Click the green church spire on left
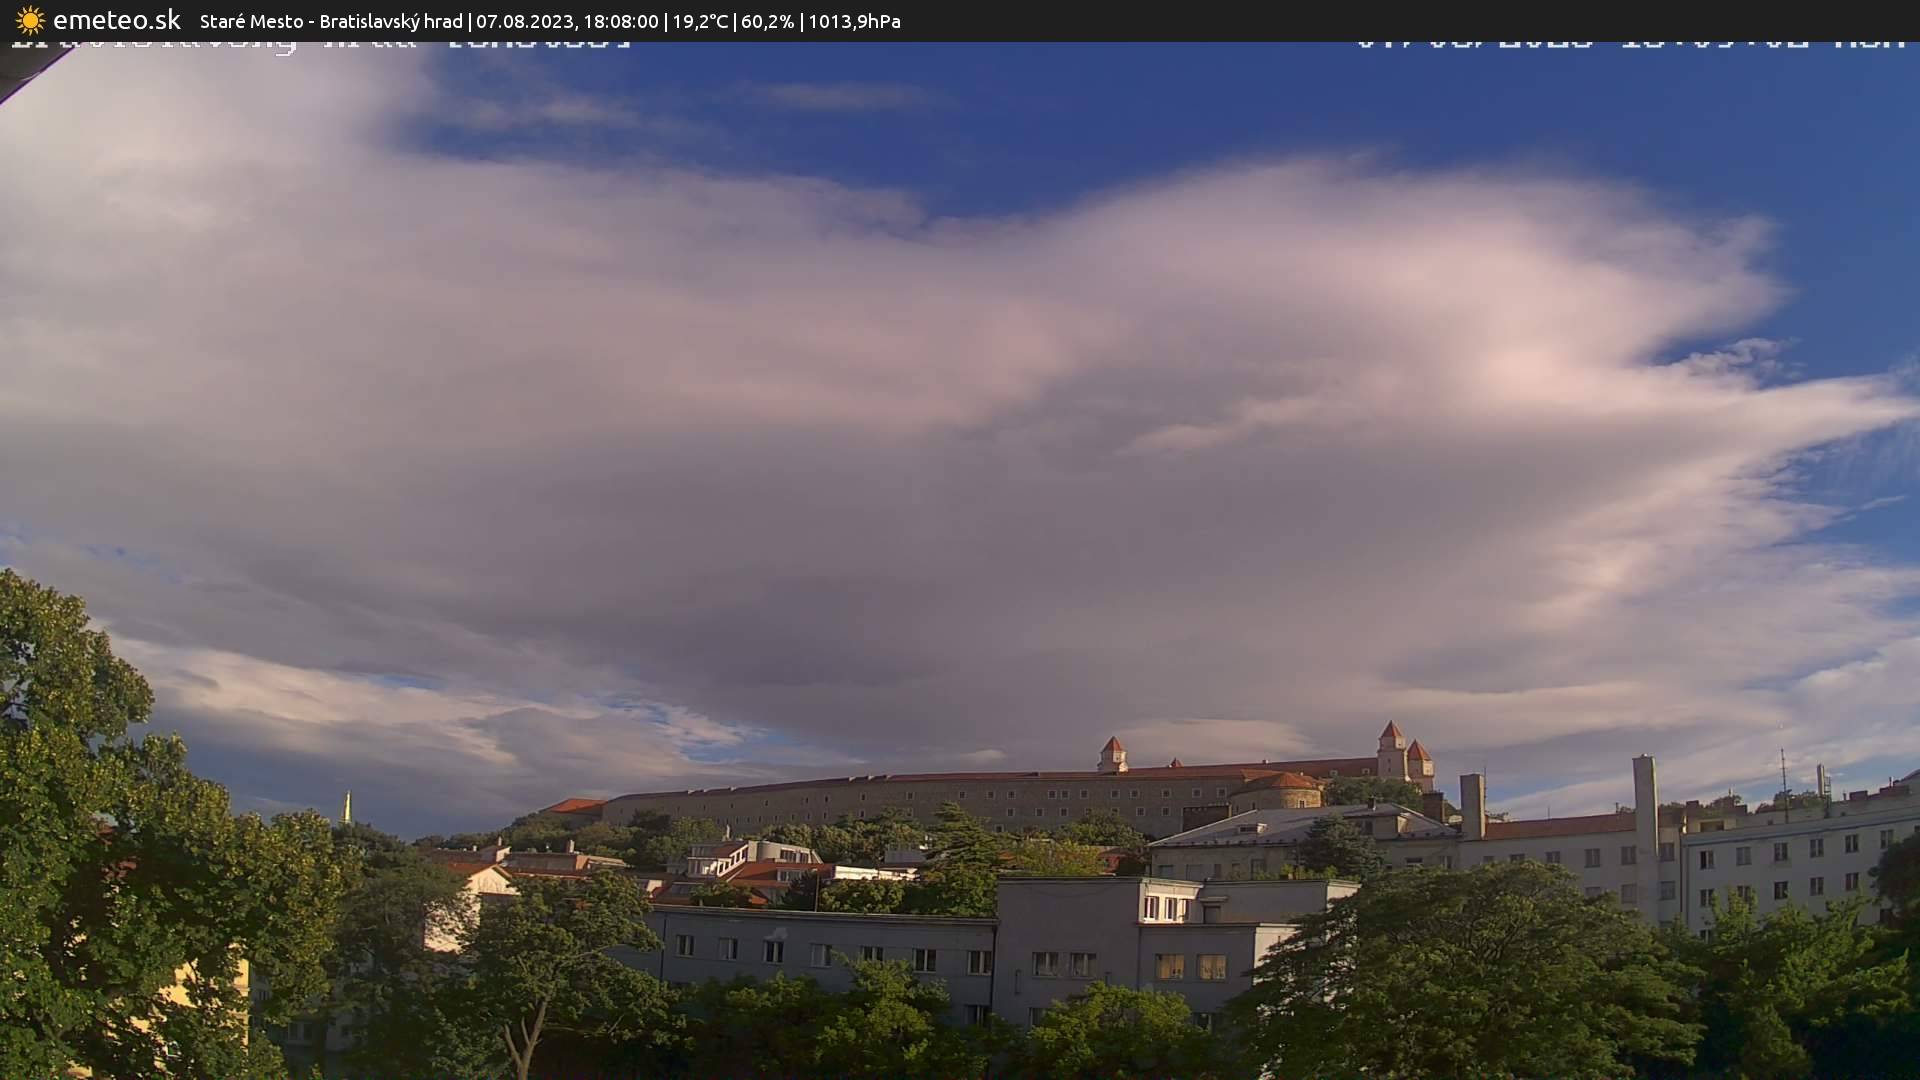 [347, 806]
